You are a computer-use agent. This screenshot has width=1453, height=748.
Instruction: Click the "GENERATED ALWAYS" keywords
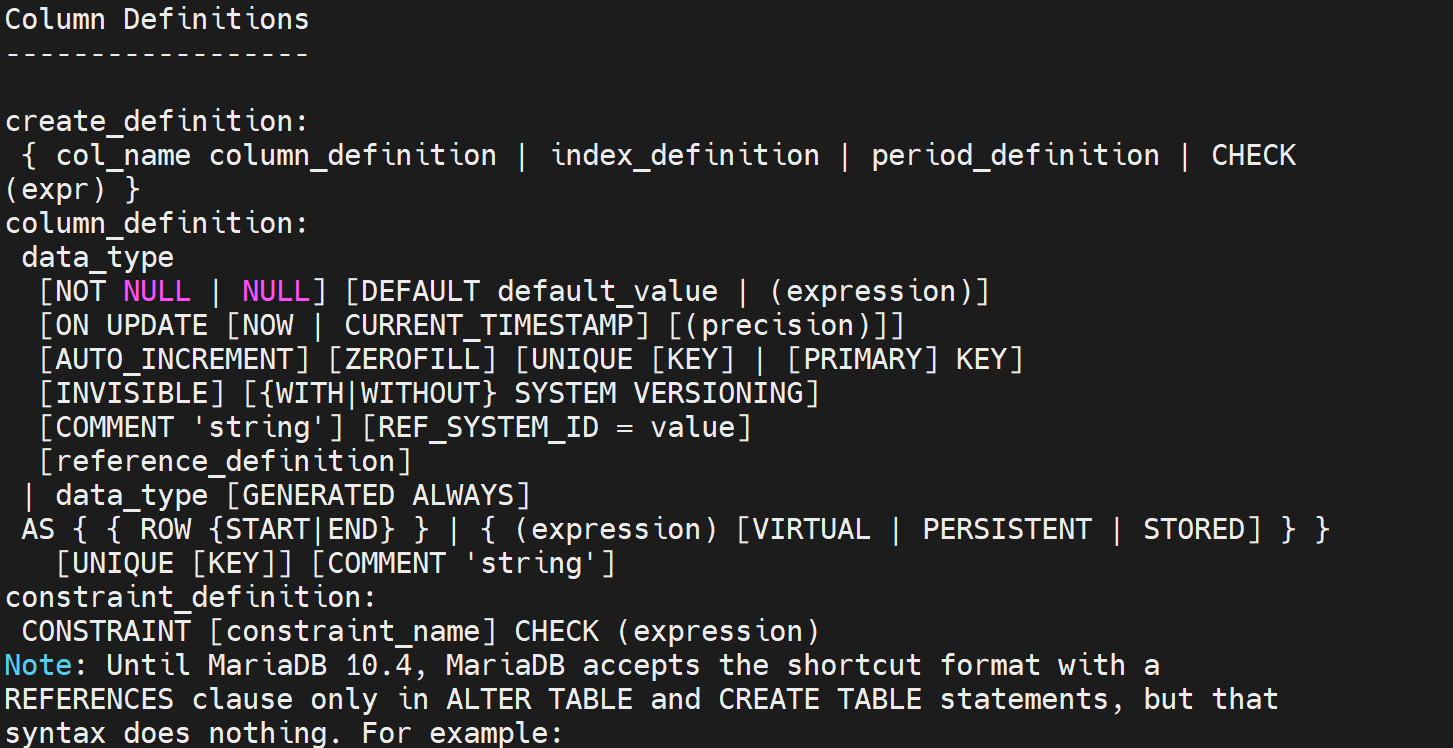click(x=386, y=495)
